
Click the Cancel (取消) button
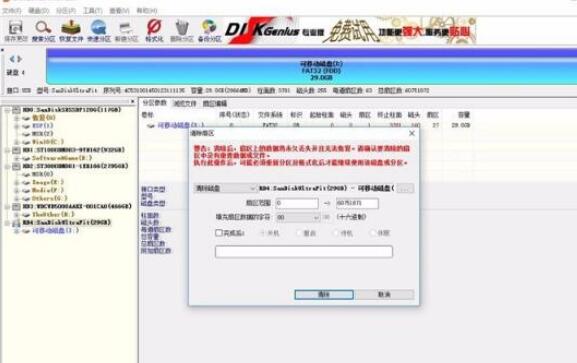point(384,294)
